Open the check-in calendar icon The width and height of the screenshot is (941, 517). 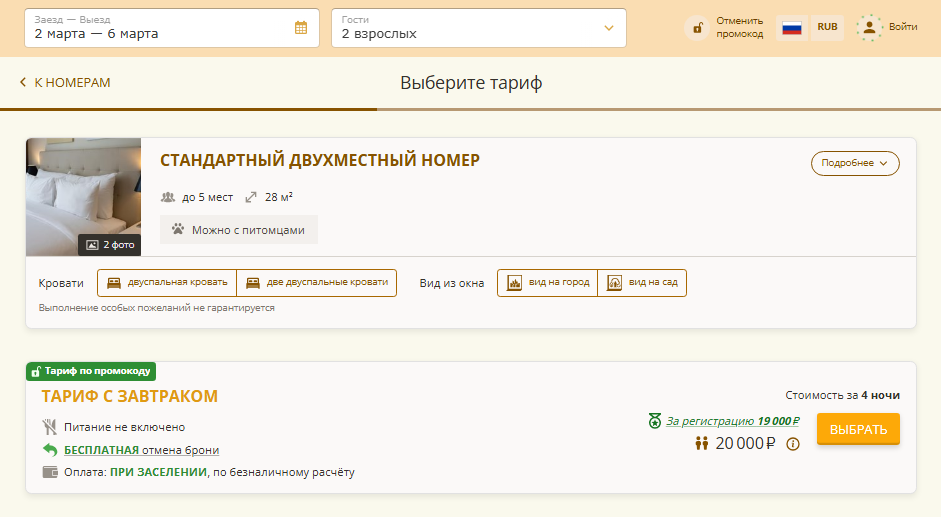(x=301, y=28)
